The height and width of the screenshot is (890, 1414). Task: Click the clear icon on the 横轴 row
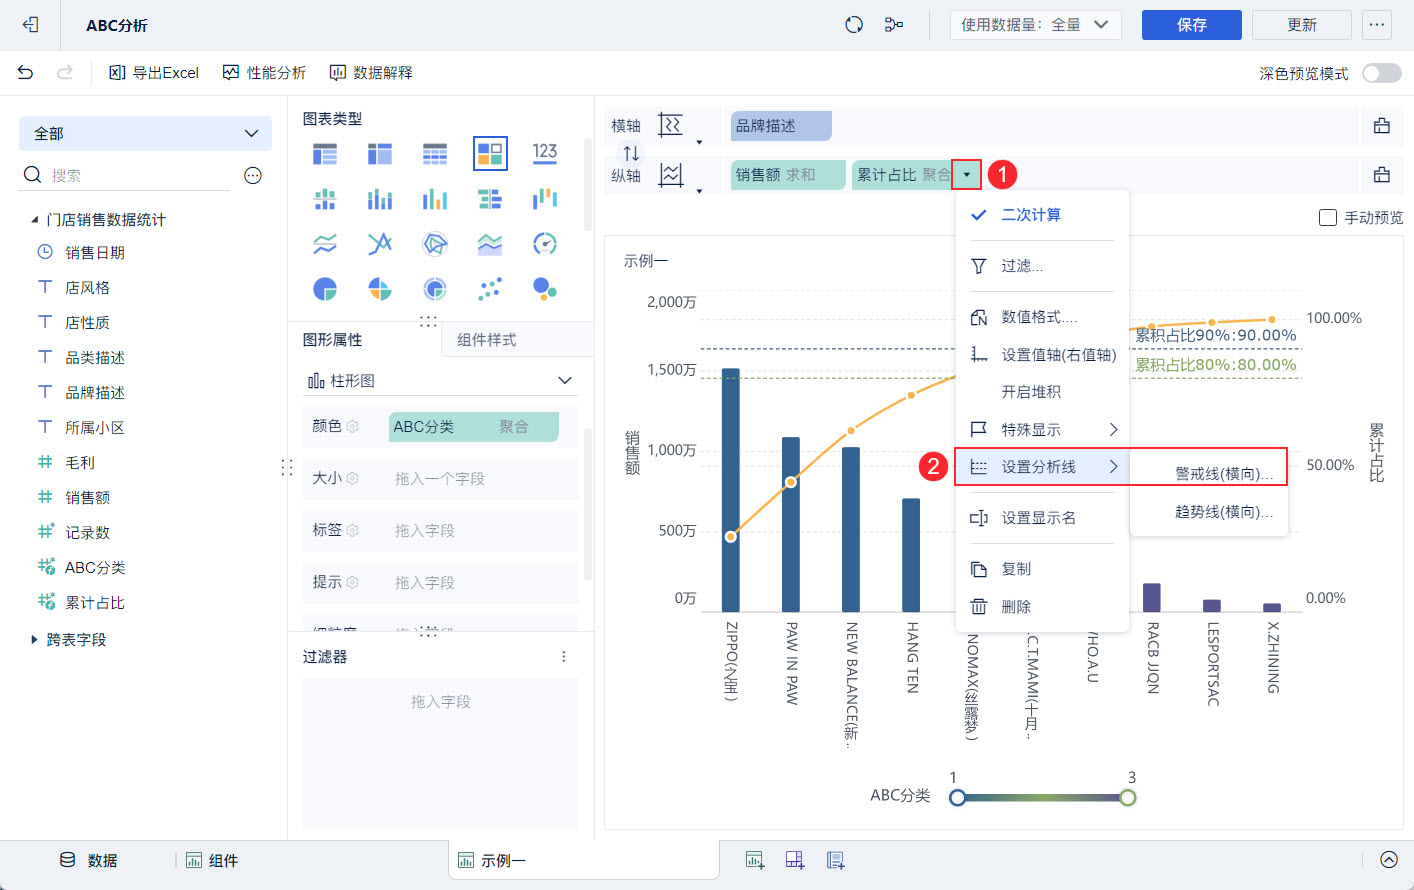[1382, 125]
